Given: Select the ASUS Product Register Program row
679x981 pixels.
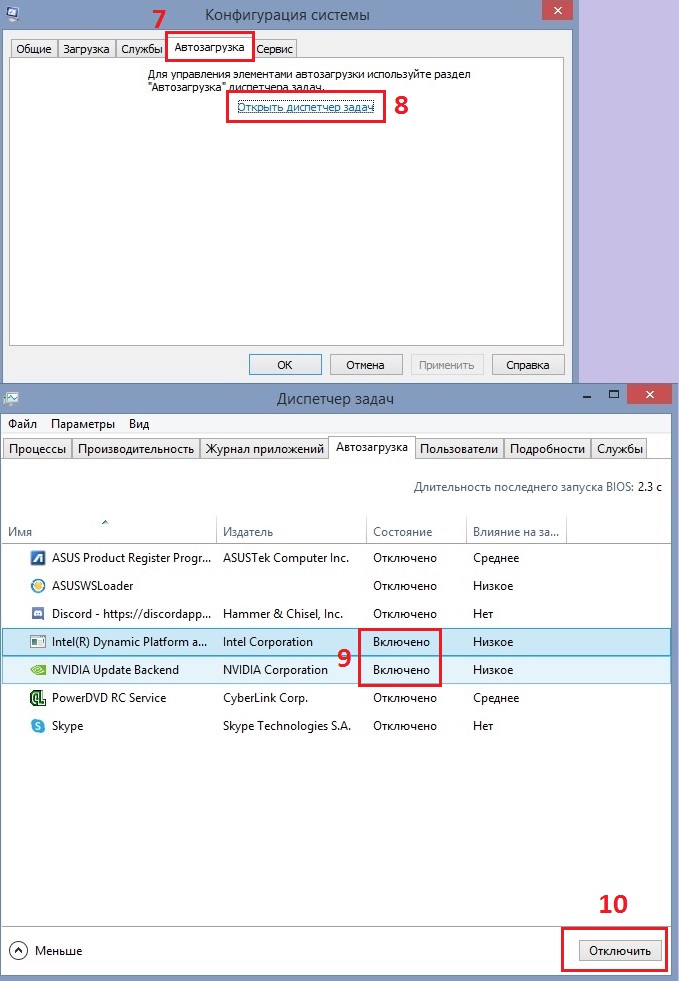Looking at the screenshot, I should pos(336,557).
